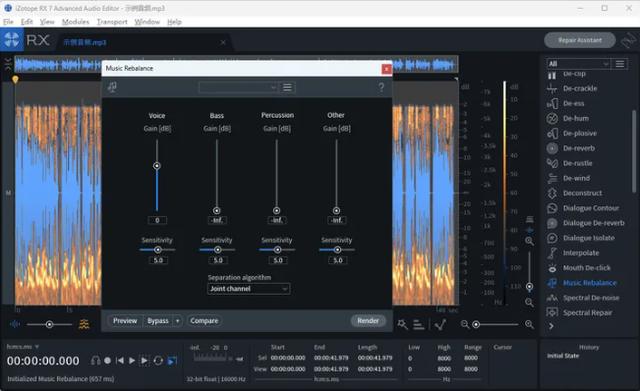Image resolution: width=640 pixels, height=391 pixels.
Task: Toggle loop playback
Action: click(x=158, y=361)
